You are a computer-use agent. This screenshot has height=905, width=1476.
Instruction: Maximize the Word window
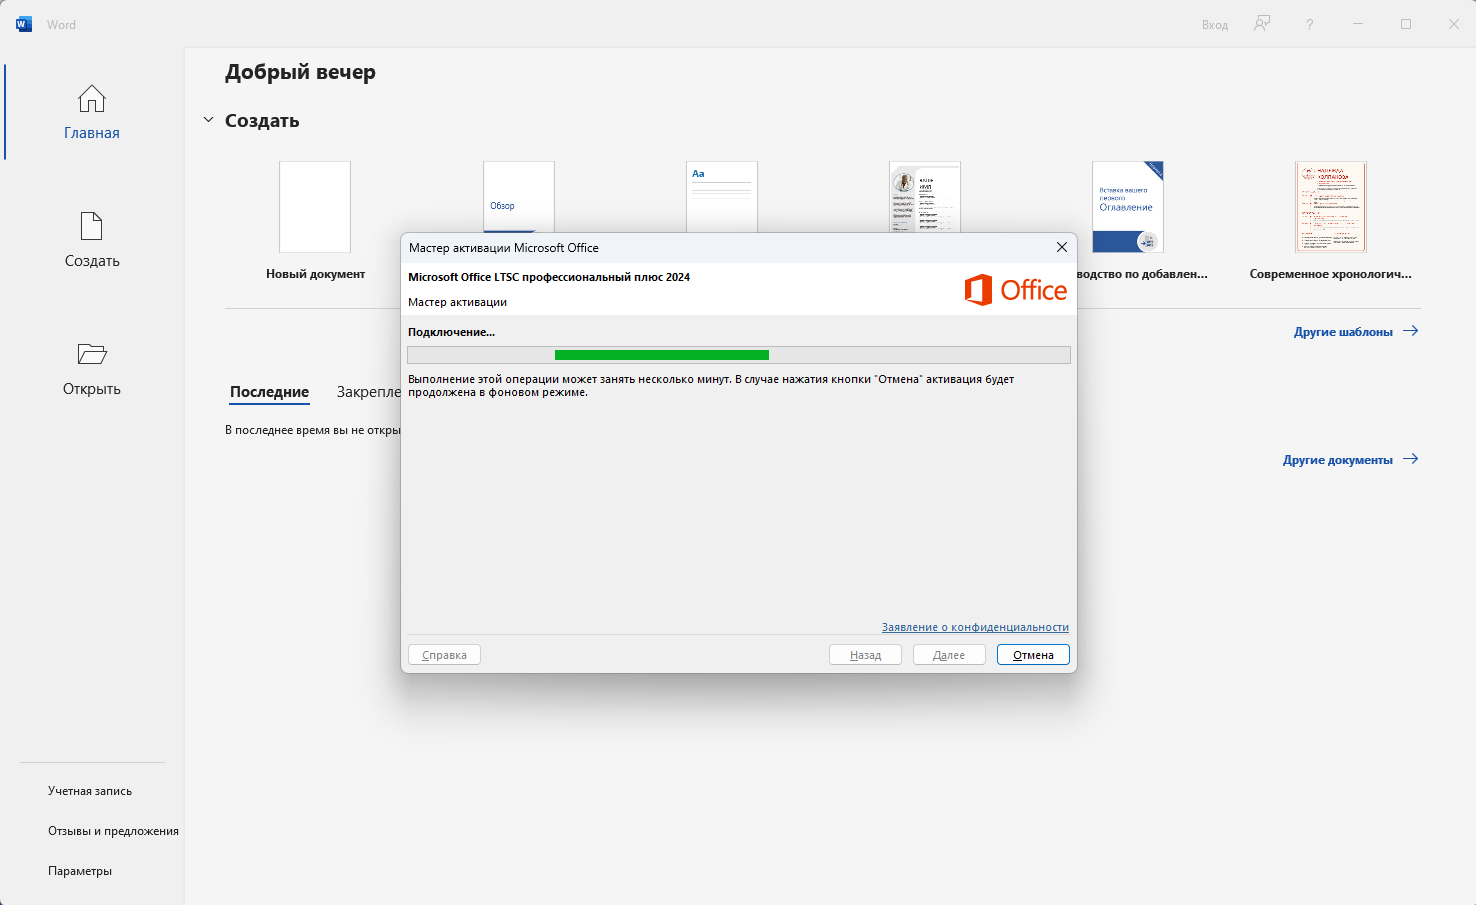click(1406, 24)
